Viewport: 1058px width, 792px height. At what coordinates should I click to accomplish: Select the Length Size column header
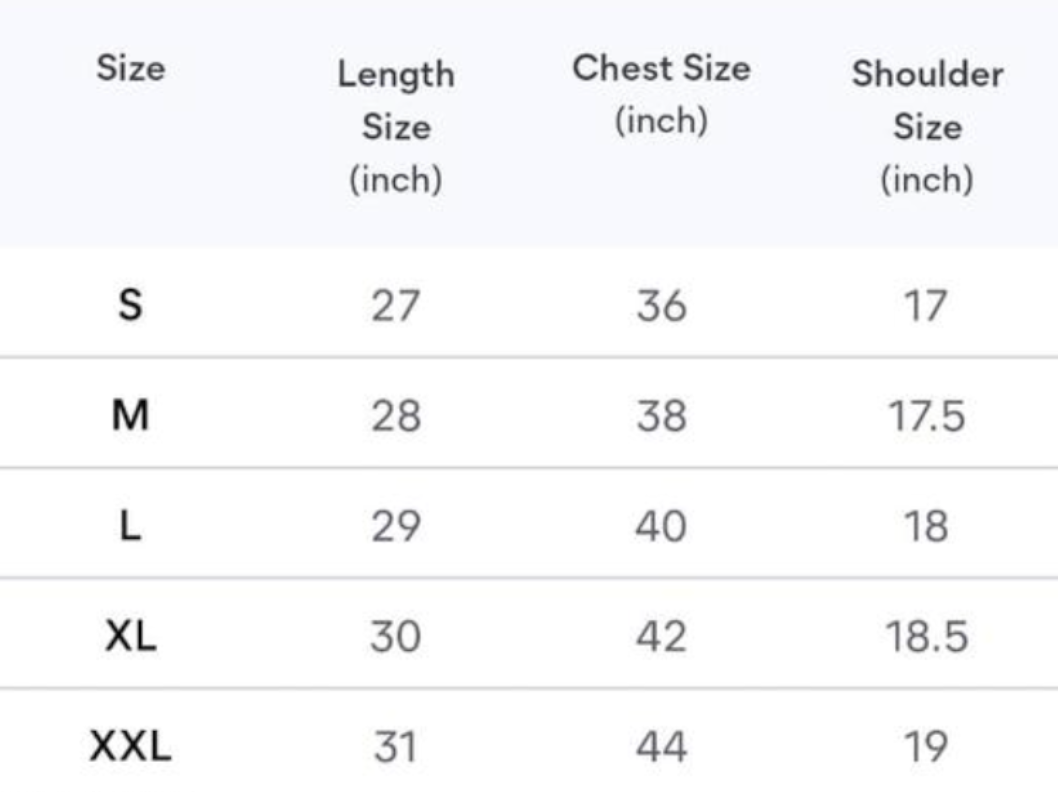[x=395, y=126]
